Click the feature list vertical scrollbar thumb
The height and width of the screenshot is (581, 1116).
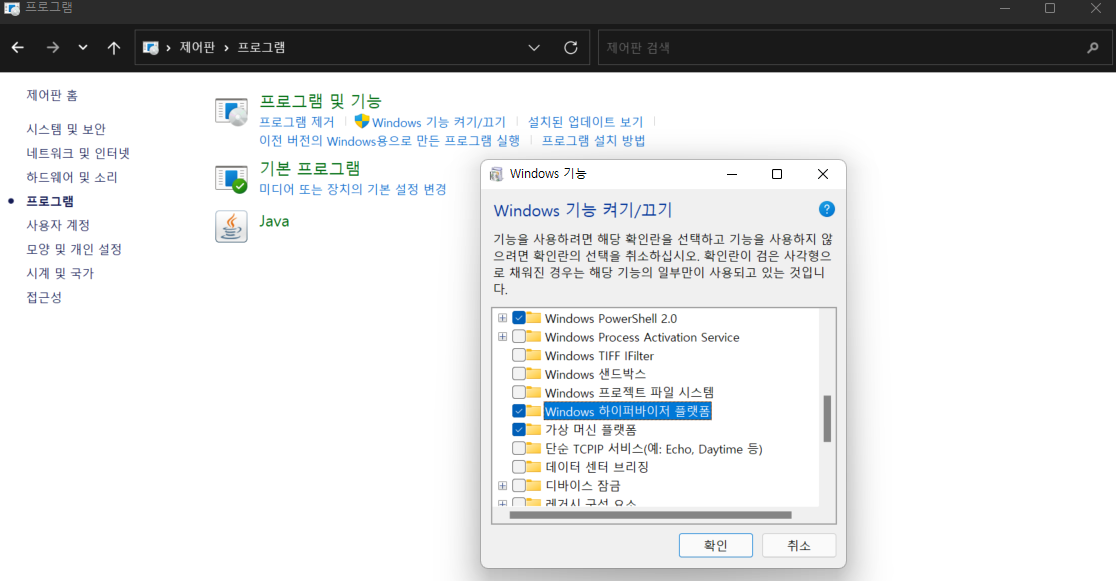point(827,419)
